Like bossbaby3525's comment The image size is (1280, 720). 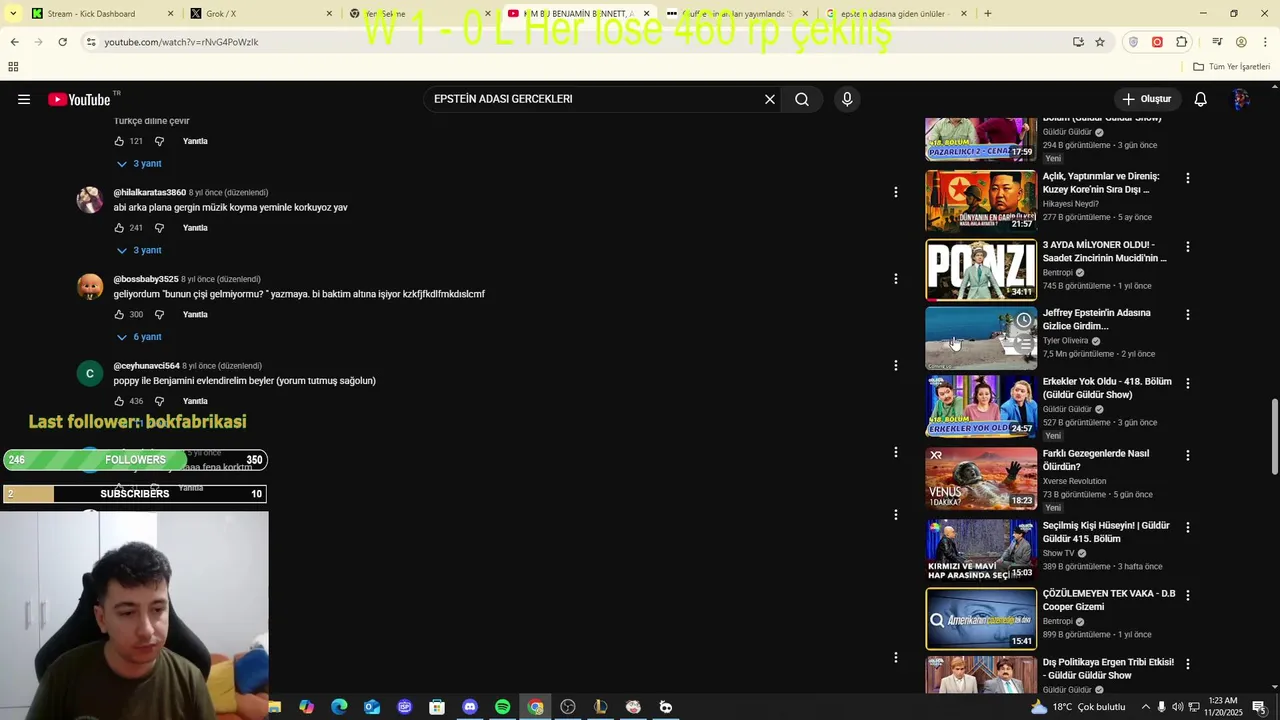(119, 314)
